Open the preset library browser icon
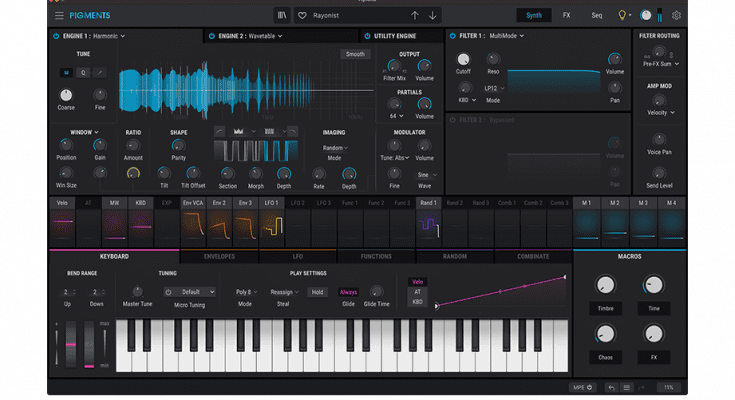The height and width of the screenshot is (400, 735). click(x=281, y=16)
